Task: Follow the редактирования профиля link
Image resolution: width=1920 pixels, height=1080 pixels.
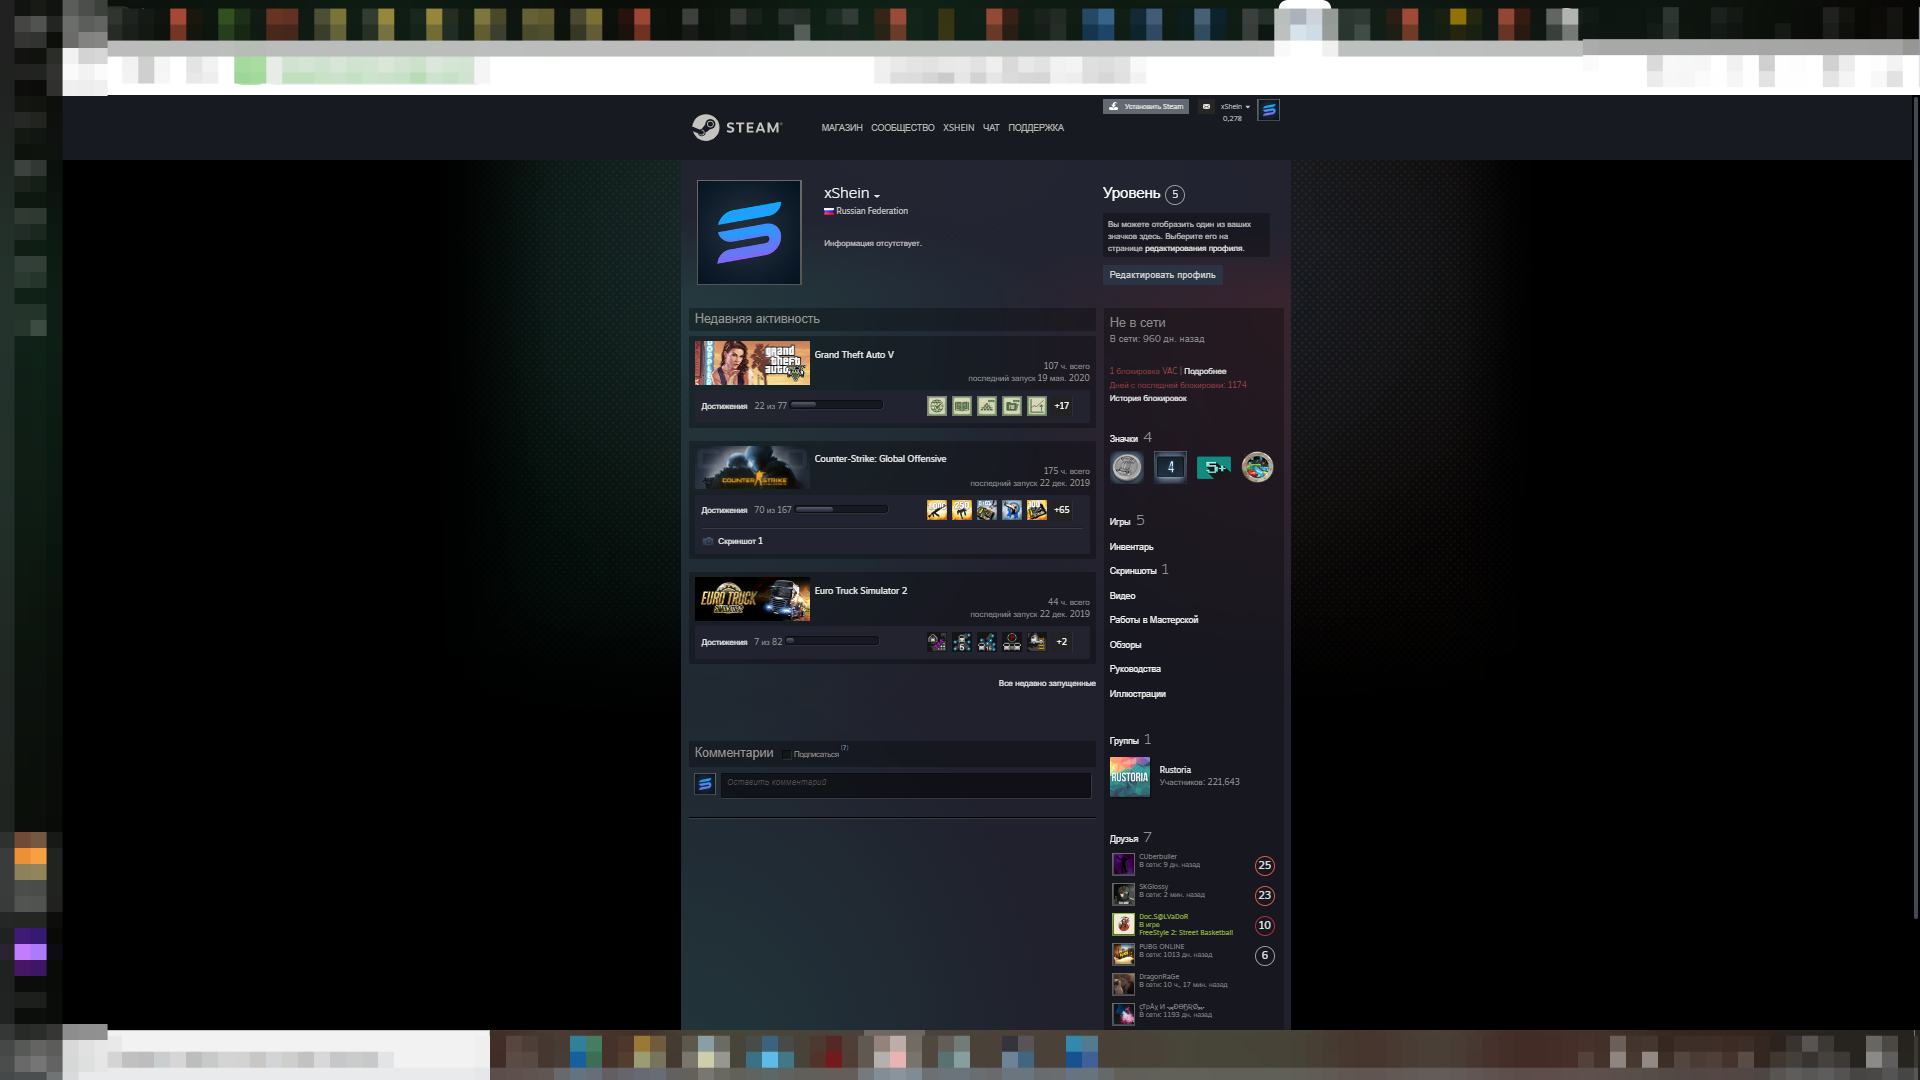Action: point(1194,248)
